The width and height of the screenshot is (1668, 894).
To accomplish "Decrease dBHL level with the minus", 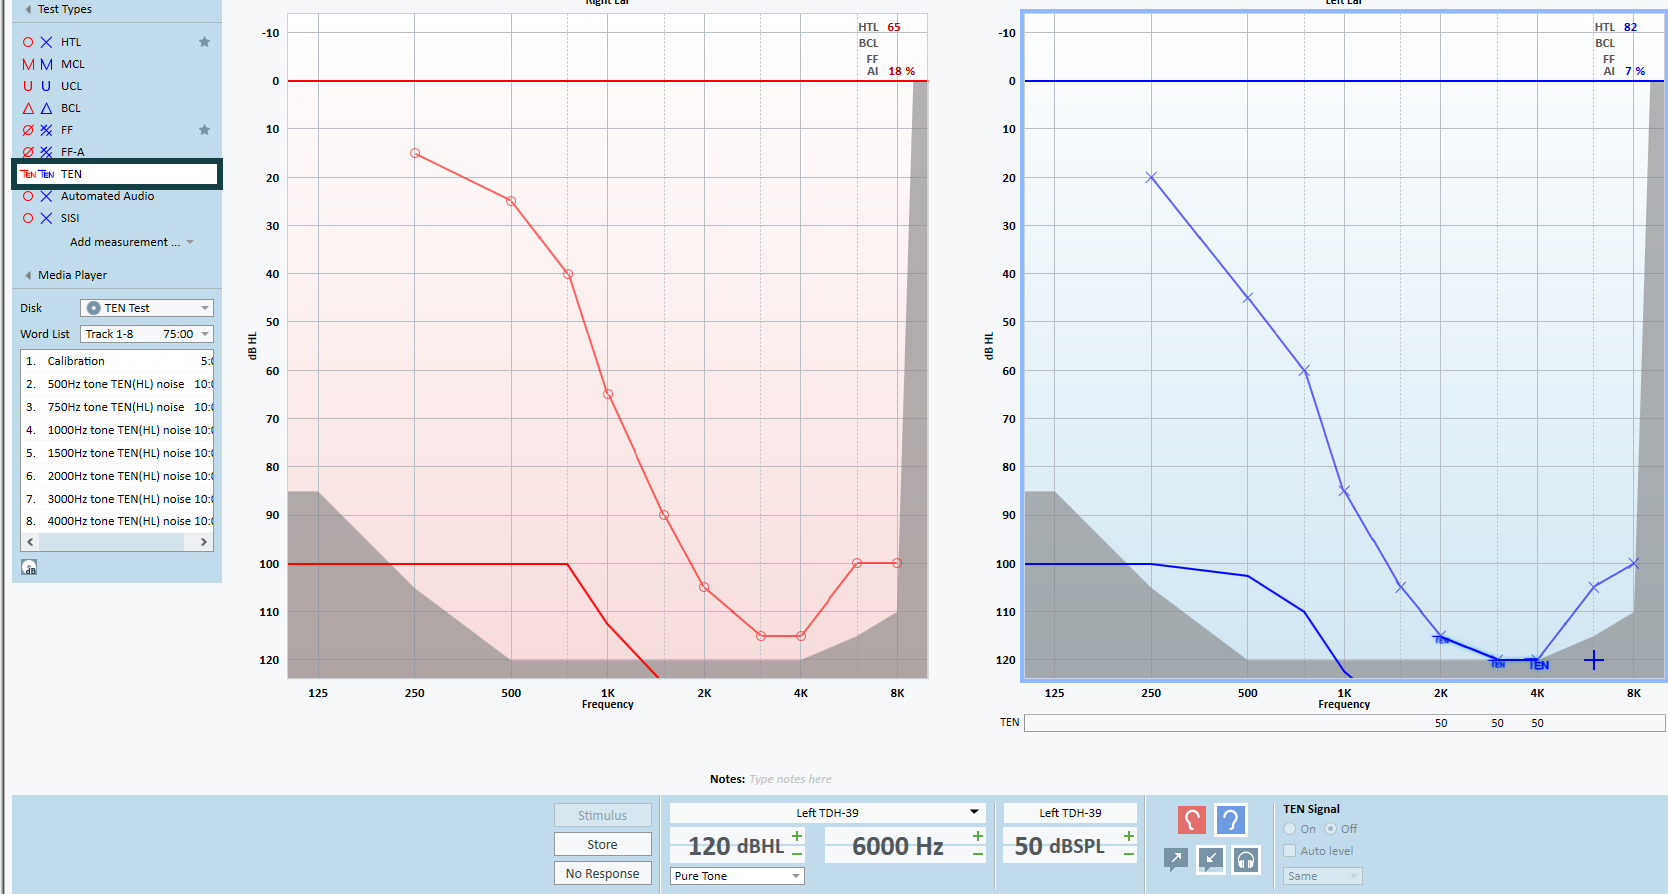I will (x=797, y=854).
